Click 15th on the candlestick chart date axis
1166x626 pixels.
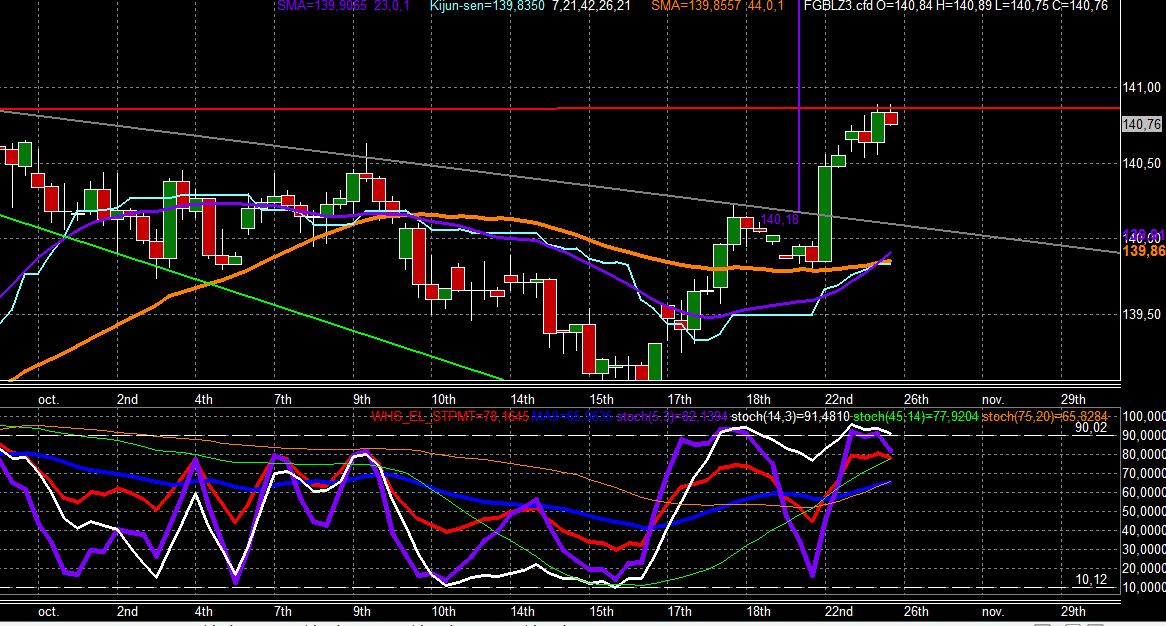coord(602,399)
